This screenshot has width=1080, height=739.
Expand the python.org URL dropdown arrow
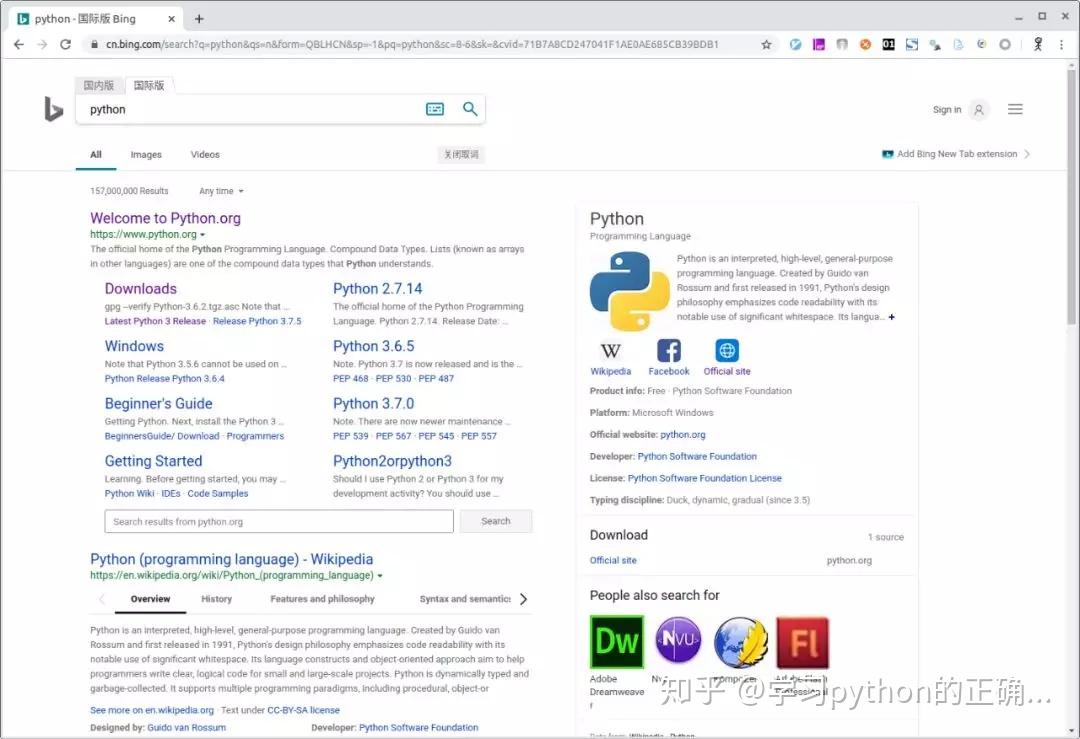click(202, 235)
